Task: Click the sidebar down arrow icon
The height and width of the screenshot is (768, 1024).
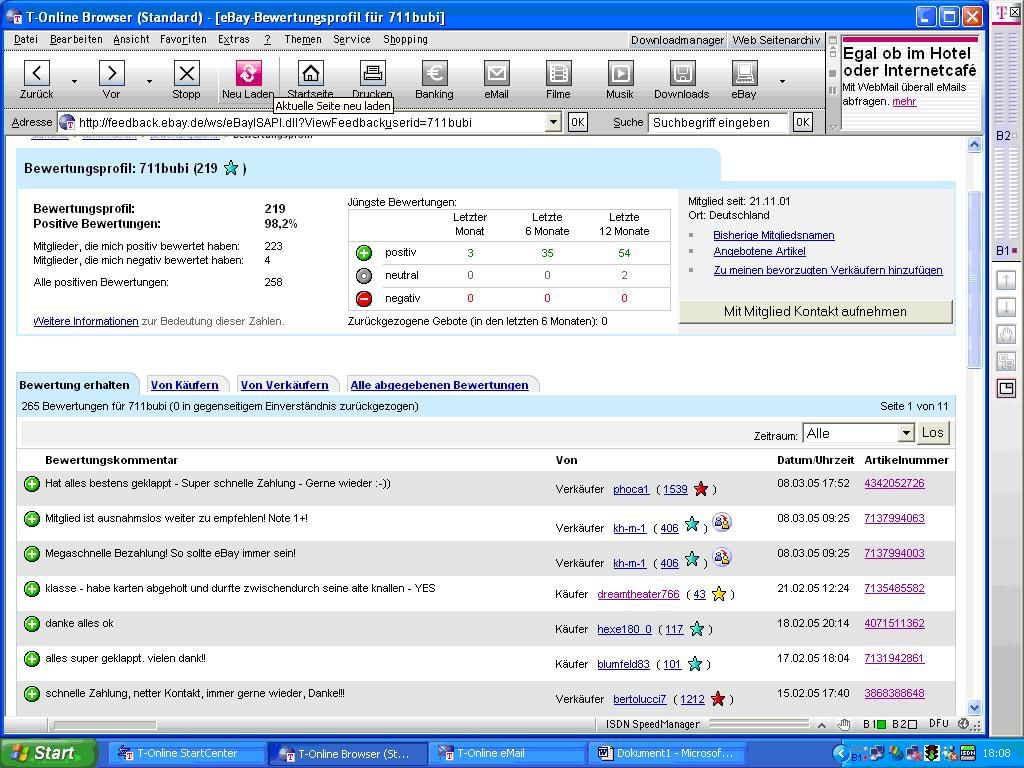Action: point(1006,308)
